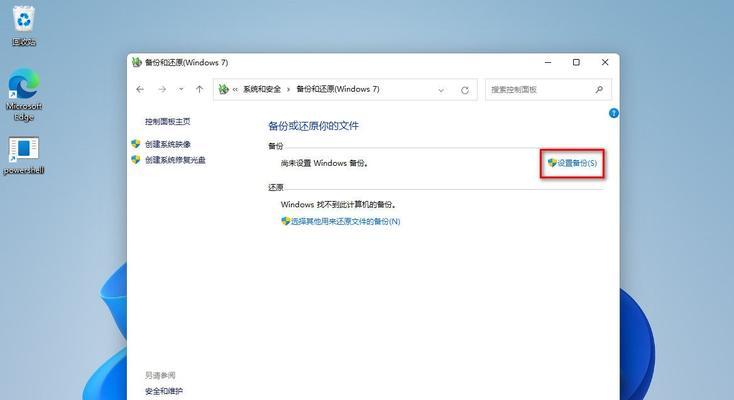734x400 pixels.
Task: Click the address bar control panel icon
Action: [224, 89]
